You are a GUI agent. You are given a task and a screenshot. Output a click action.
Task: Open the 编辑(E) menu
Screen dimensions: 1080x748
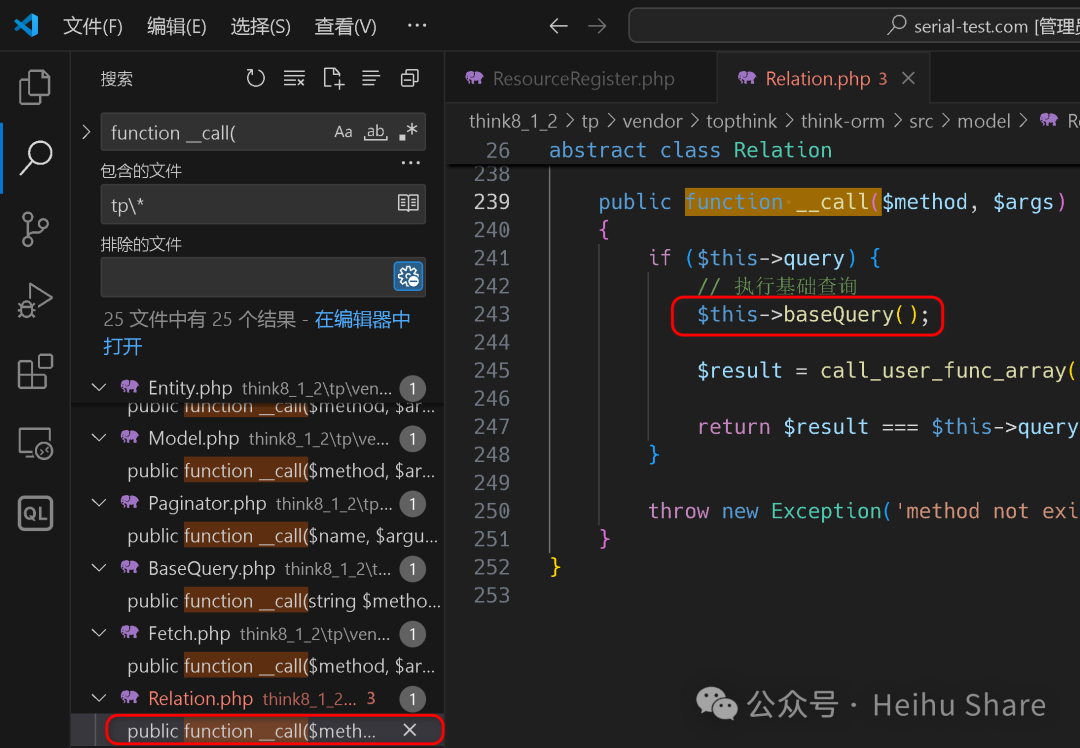tap(176, 26)
